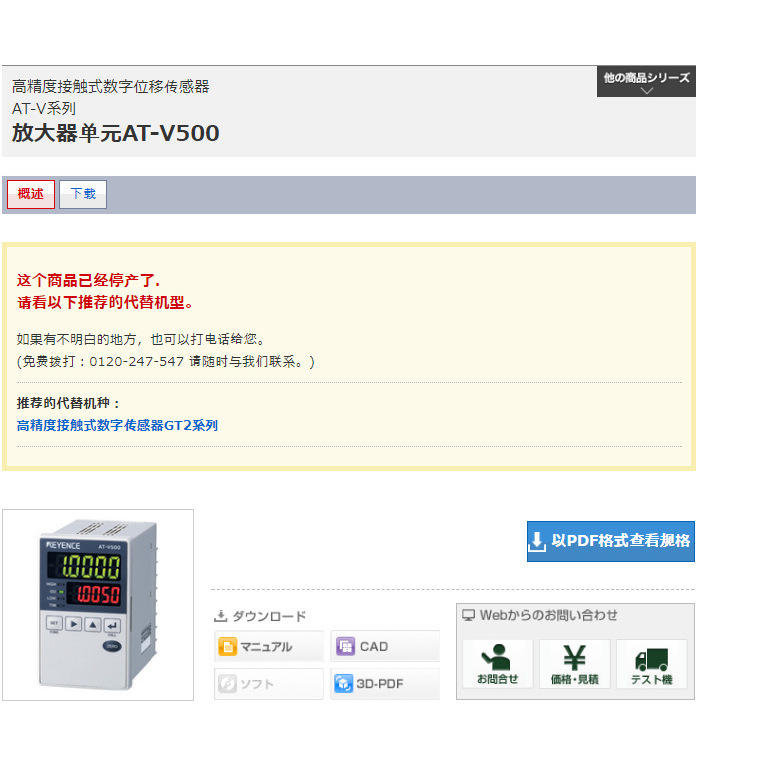782x782 pixels.
Task: Click the purple CAD icon
Action: [345, 646]
